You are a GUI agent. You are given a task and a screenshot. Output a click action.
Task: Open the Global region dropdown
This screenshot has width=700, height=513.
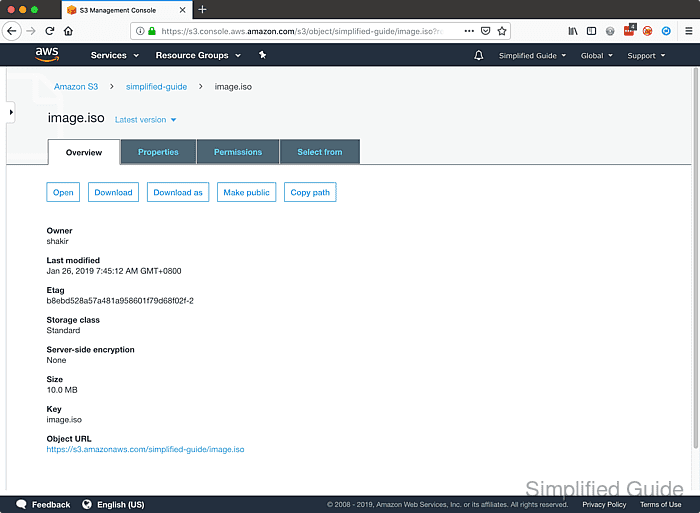[x=596, y=56]
